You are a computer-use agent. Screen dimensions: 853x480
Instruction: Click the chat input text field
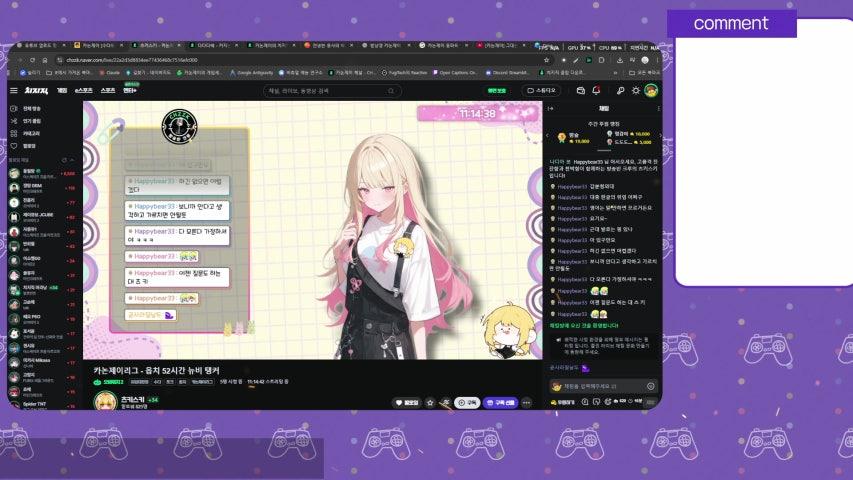[603, 386]
